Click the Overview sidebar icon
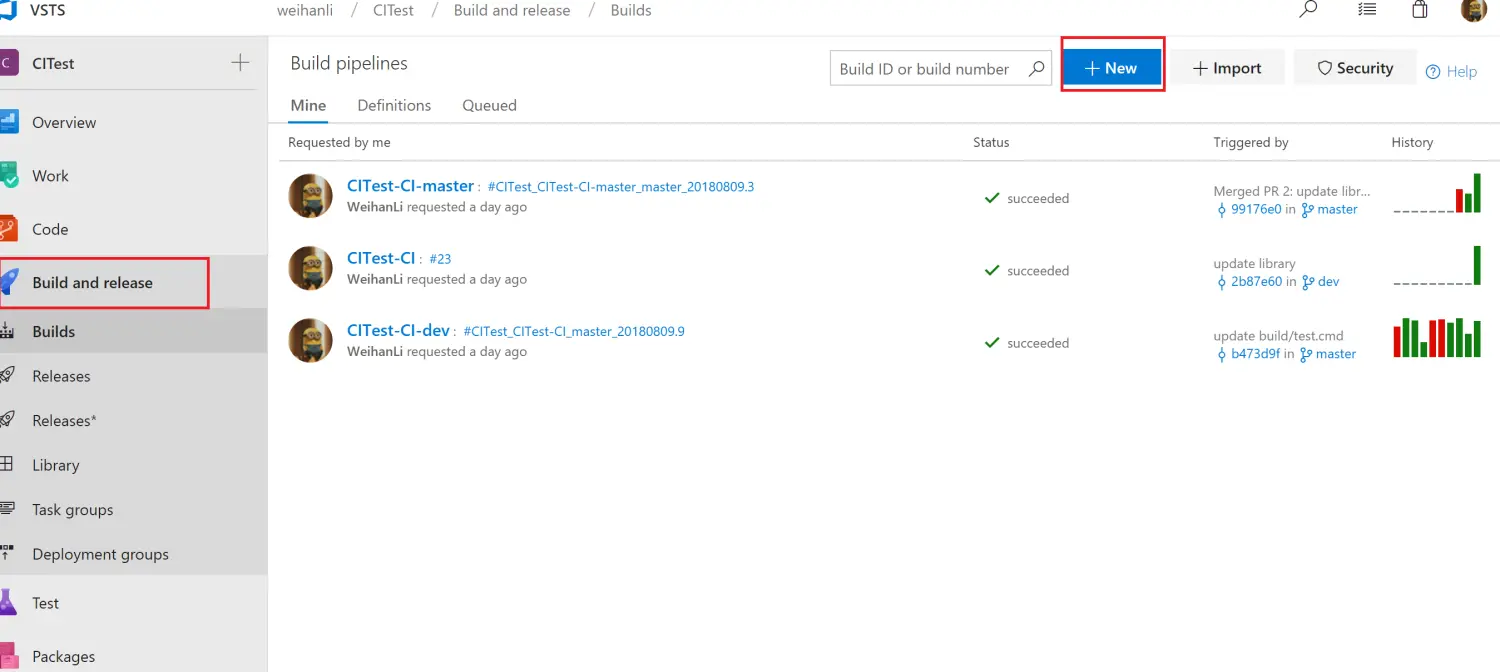1500x672 pixels. (x=9, y=122)
